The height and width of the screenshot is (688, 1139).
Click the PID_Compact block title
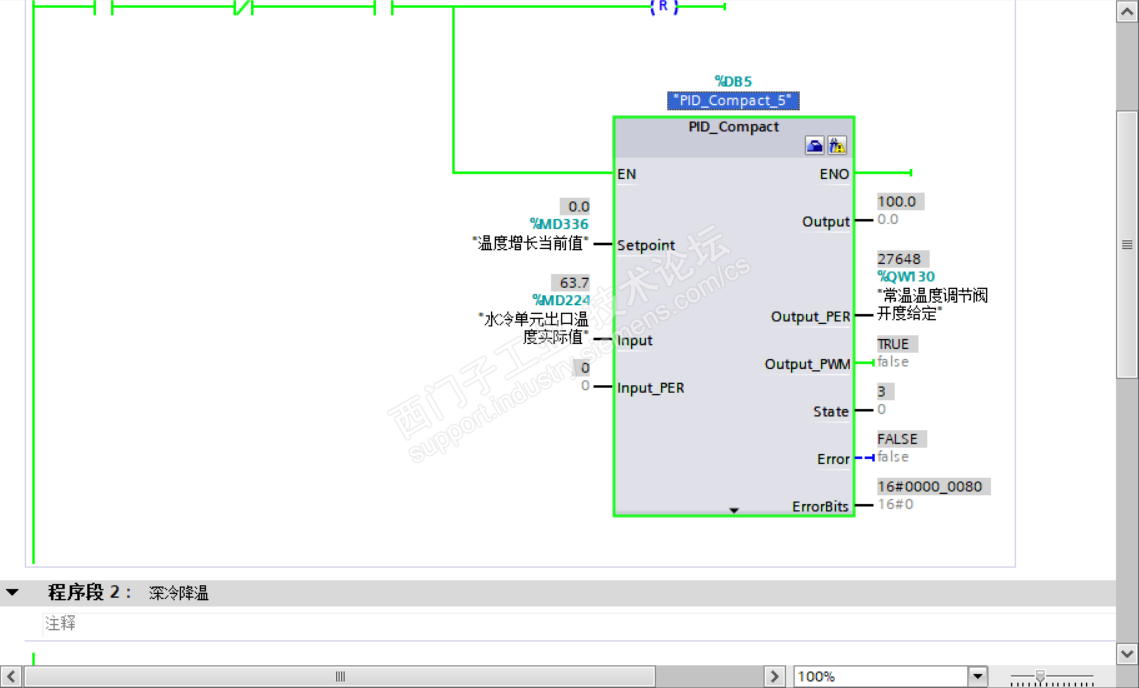(x=734, y=126)
